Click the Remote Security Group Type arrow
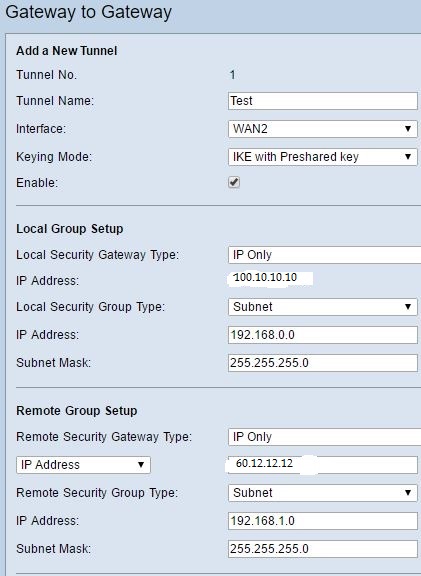The height and width of the screenshot is (576, 421). pos(408,493)
